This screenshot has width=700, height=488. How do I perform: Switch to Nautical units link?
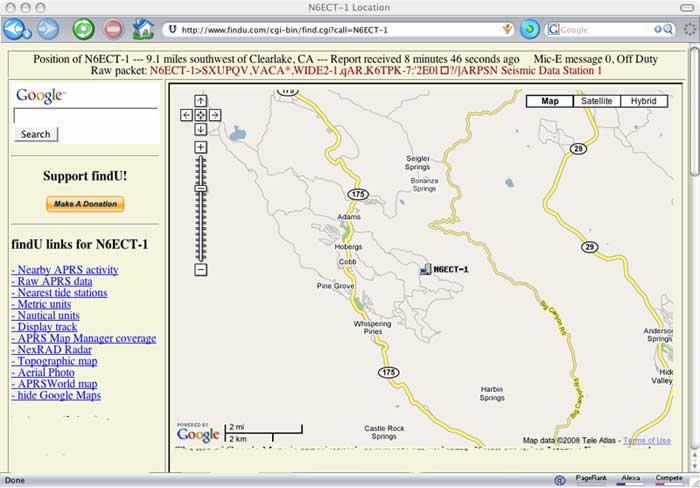pyautogui.click(x=46, y=316)
